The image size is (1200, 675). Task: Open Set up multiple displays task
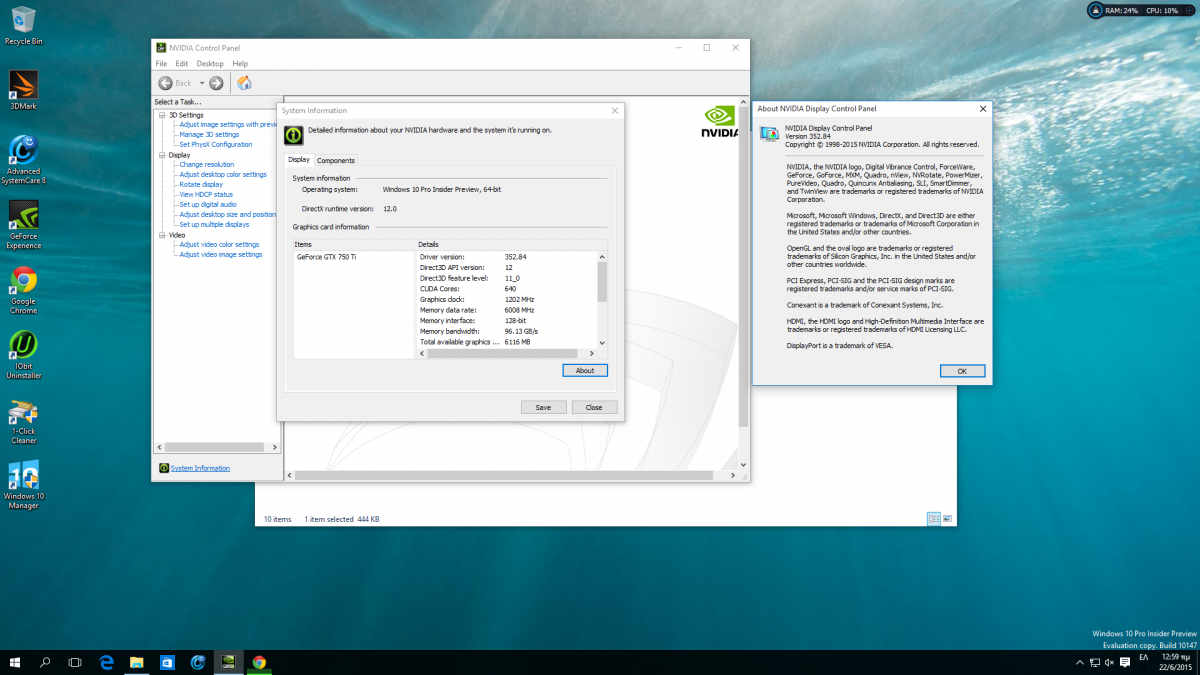[x=214, y=224]
